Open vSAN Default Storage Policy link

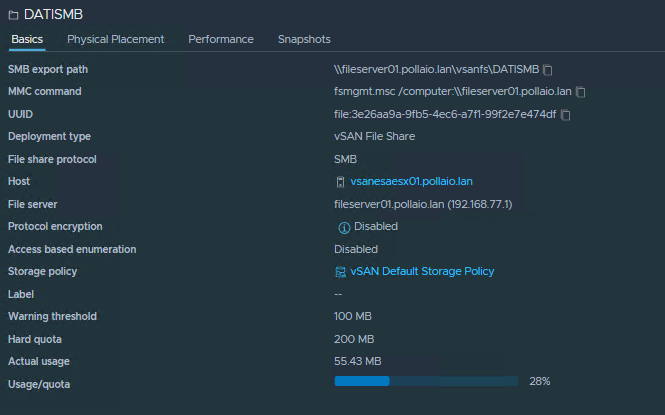422,271
